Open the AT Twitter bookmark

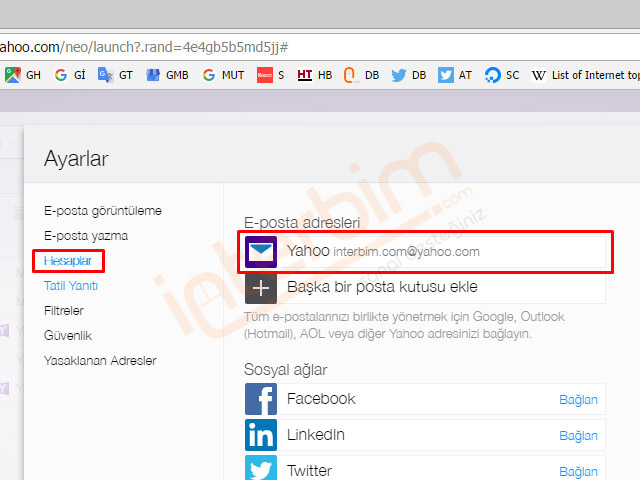pyautogui.click(x=455, y=75)
